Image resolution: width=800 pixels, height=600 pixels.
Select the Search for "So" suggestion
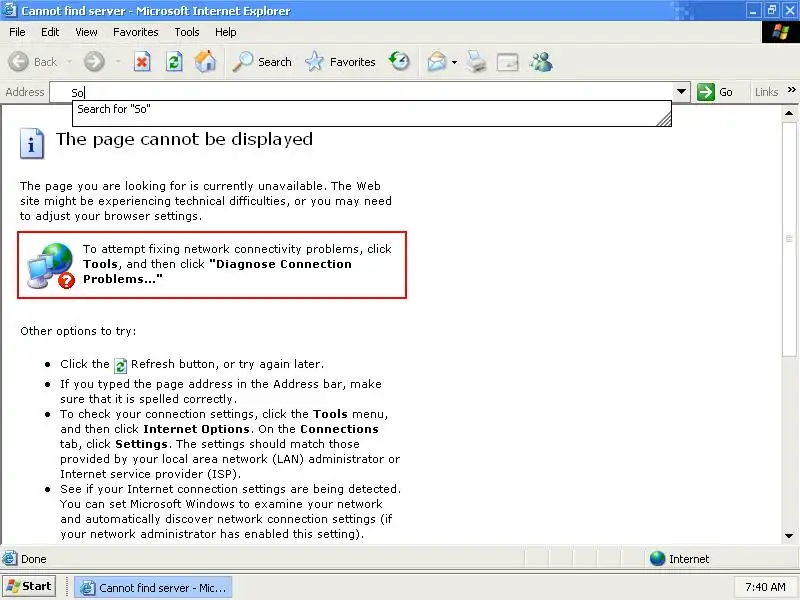coord(114,109)
